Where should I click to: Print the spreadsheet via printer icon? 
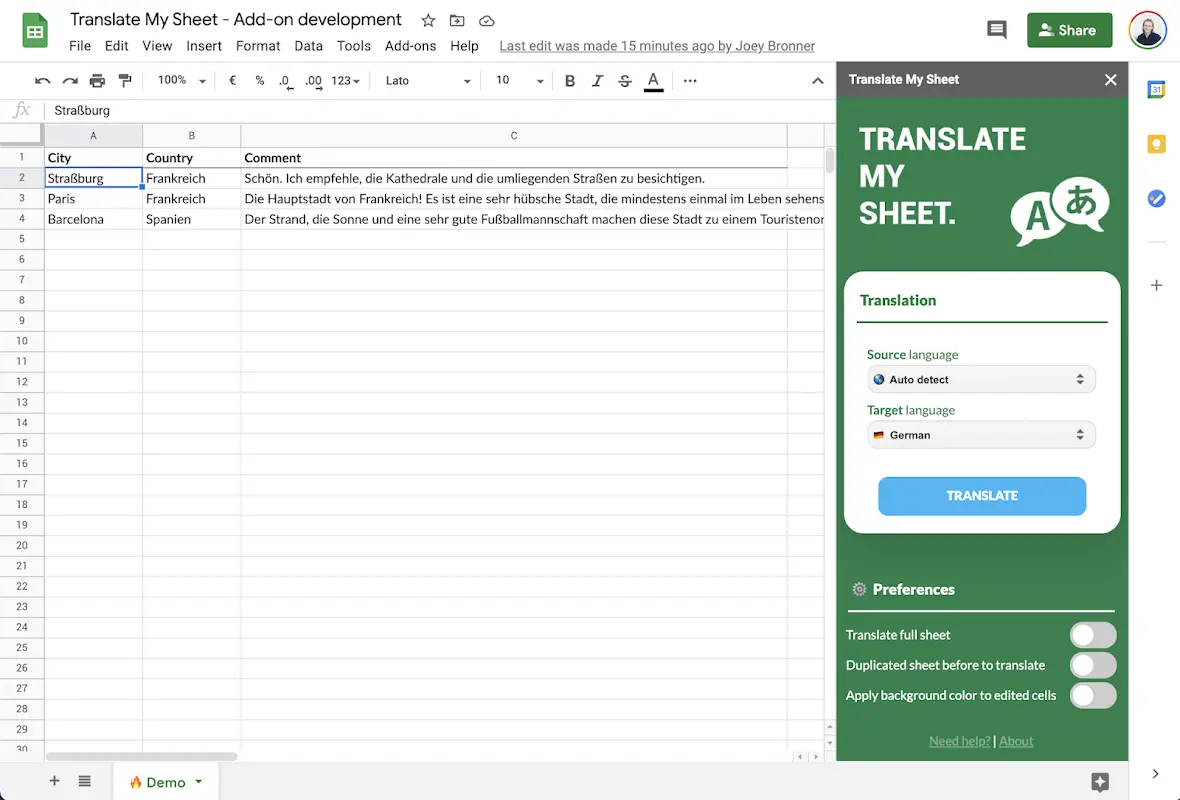[97, 81]
